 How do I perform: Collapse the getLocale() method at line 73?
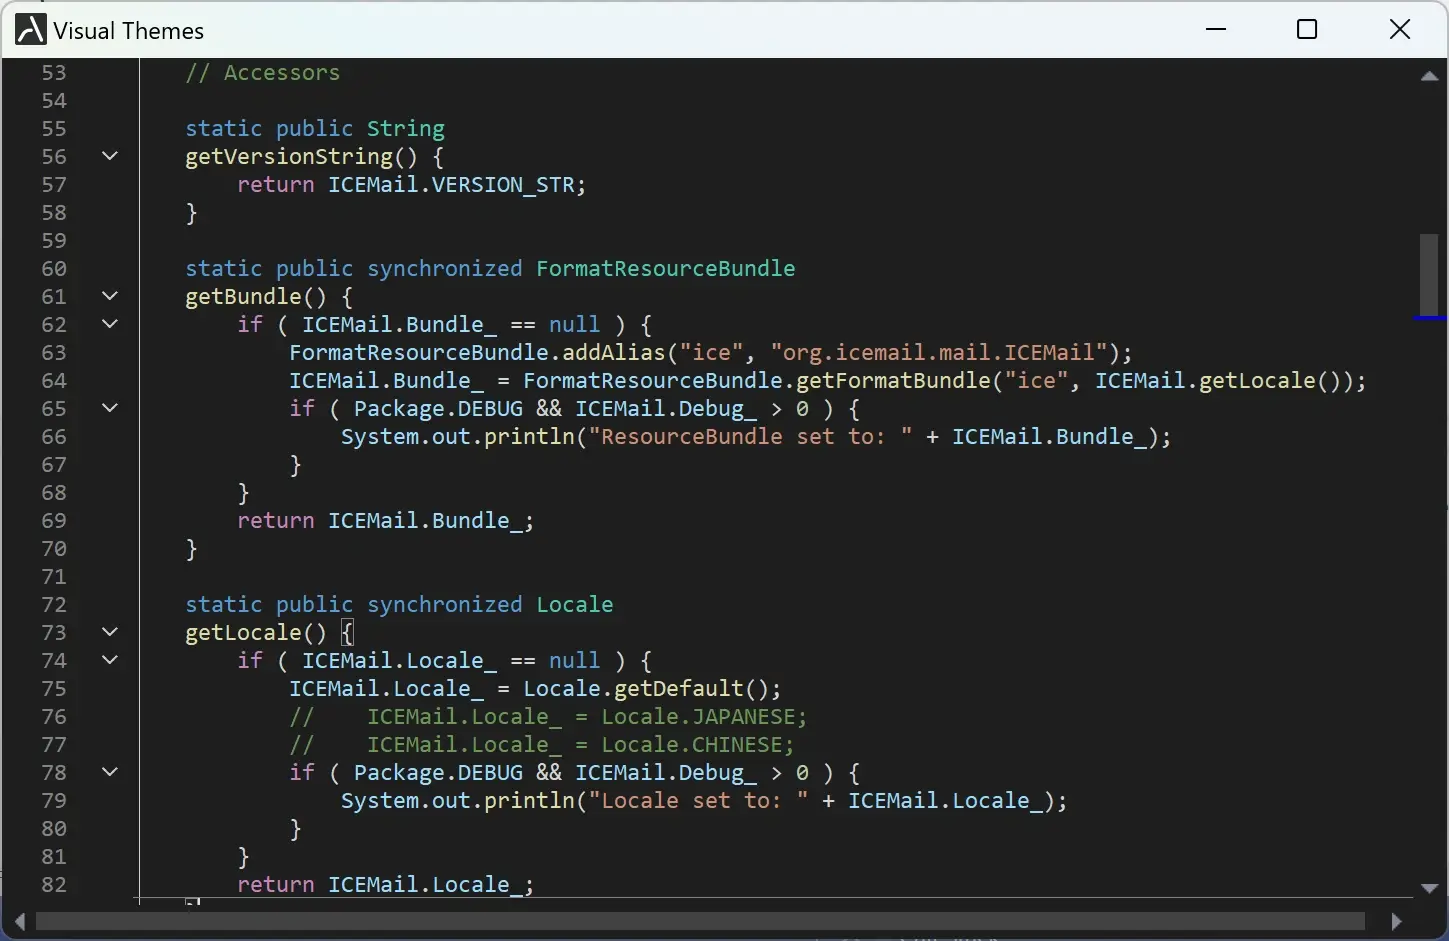pyautogui.click(x=110, y=632)
